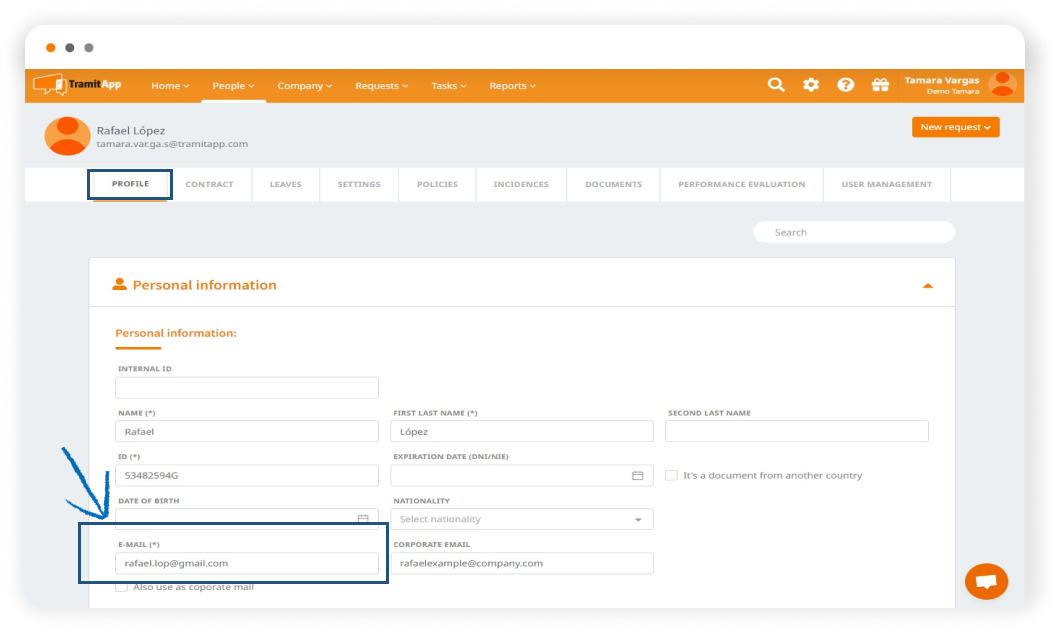Click the search magnifier icon in header

coord(776,85)
